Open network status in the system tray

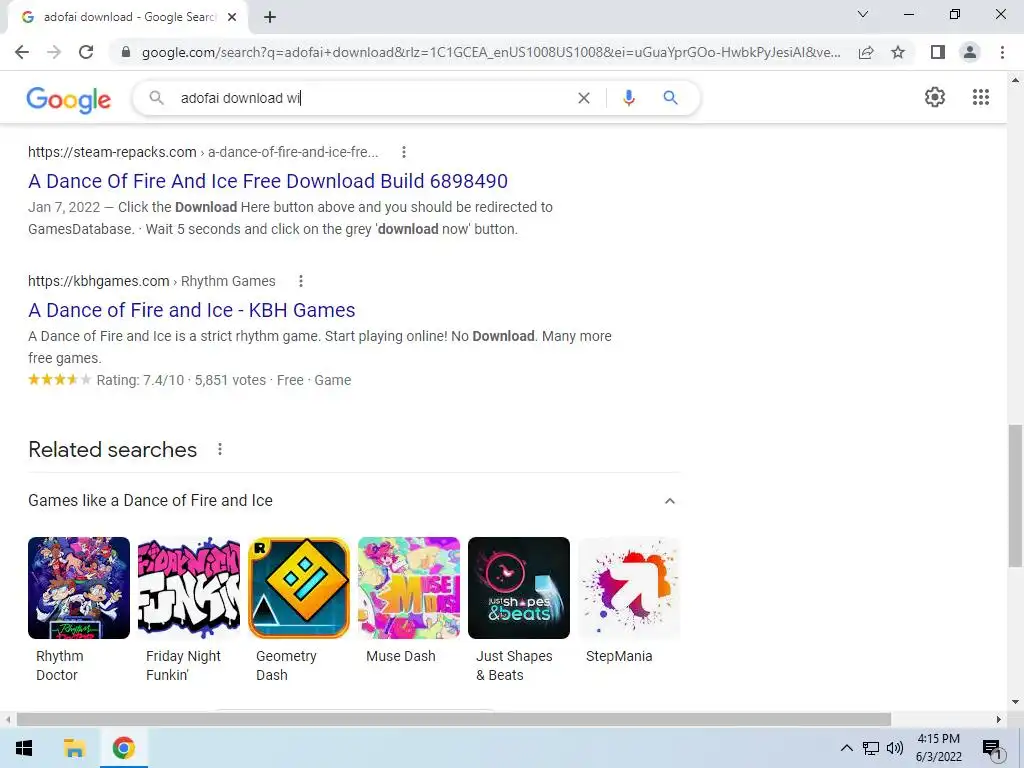point(871,748)
